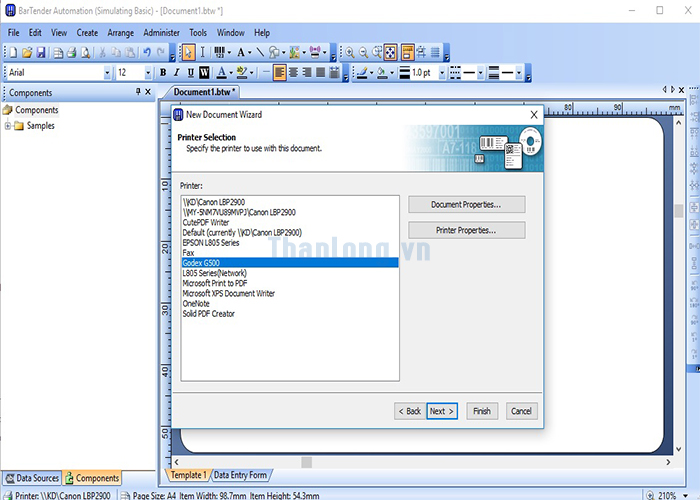Click the Next button in wizard

click(441, 411)
